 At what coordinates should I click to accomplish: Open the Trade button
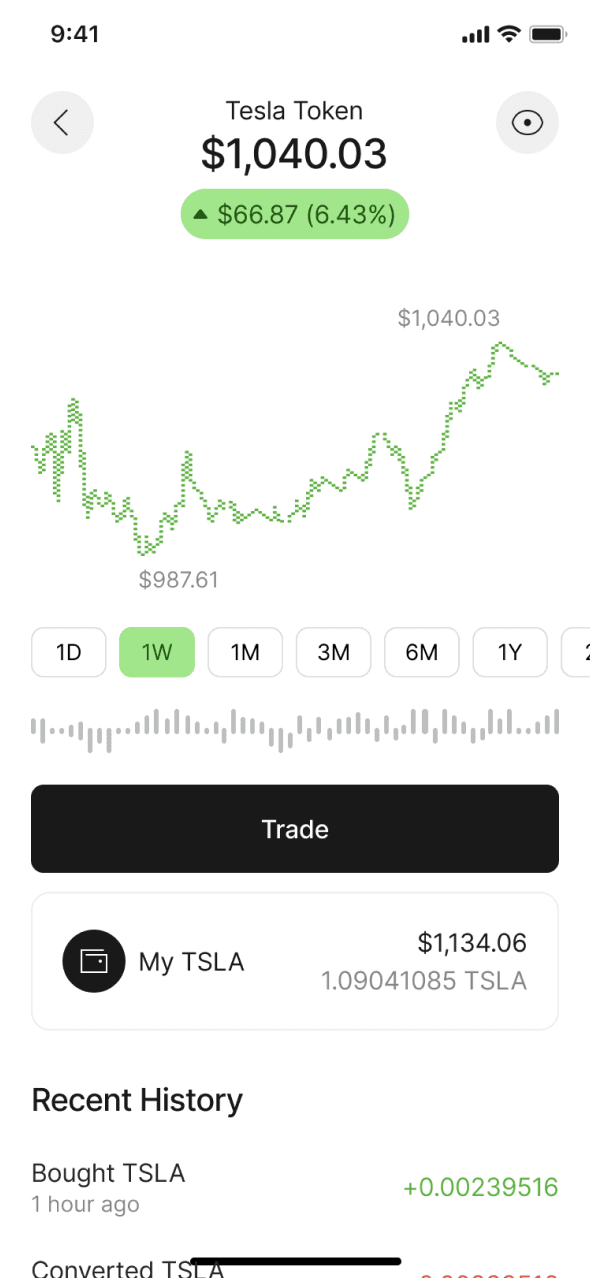click(295, 829)
